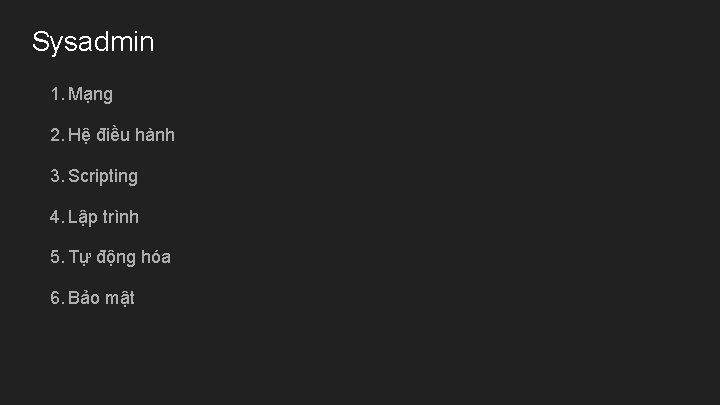720x405 pixels.
Task: Click the Sysadmin slide title
Action: pos(93,43)
